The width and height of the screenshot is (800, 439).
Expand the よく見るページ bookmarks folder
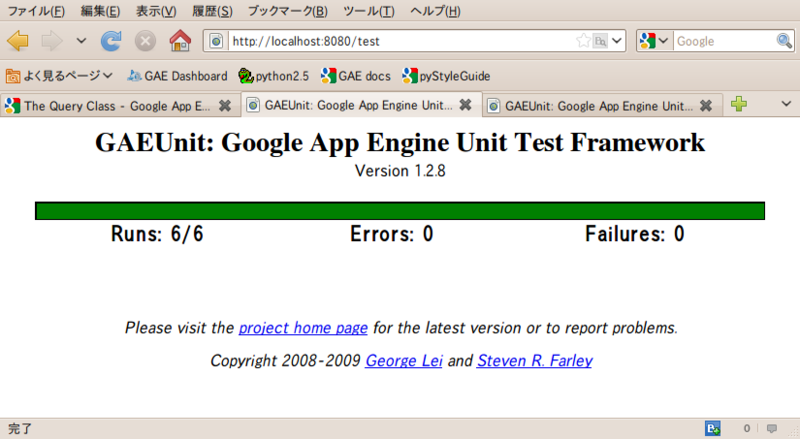pyautogui.click(x=59, y=76)
